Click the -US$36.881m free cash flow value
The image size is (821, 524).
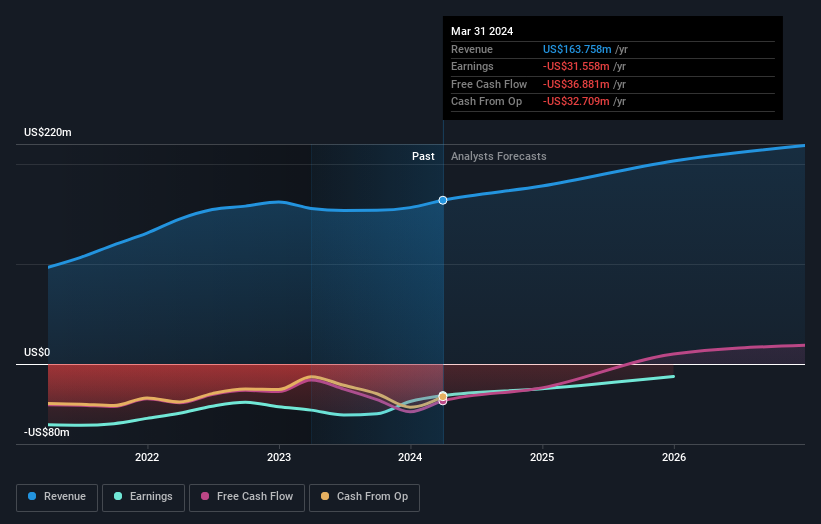coord(576,84)
